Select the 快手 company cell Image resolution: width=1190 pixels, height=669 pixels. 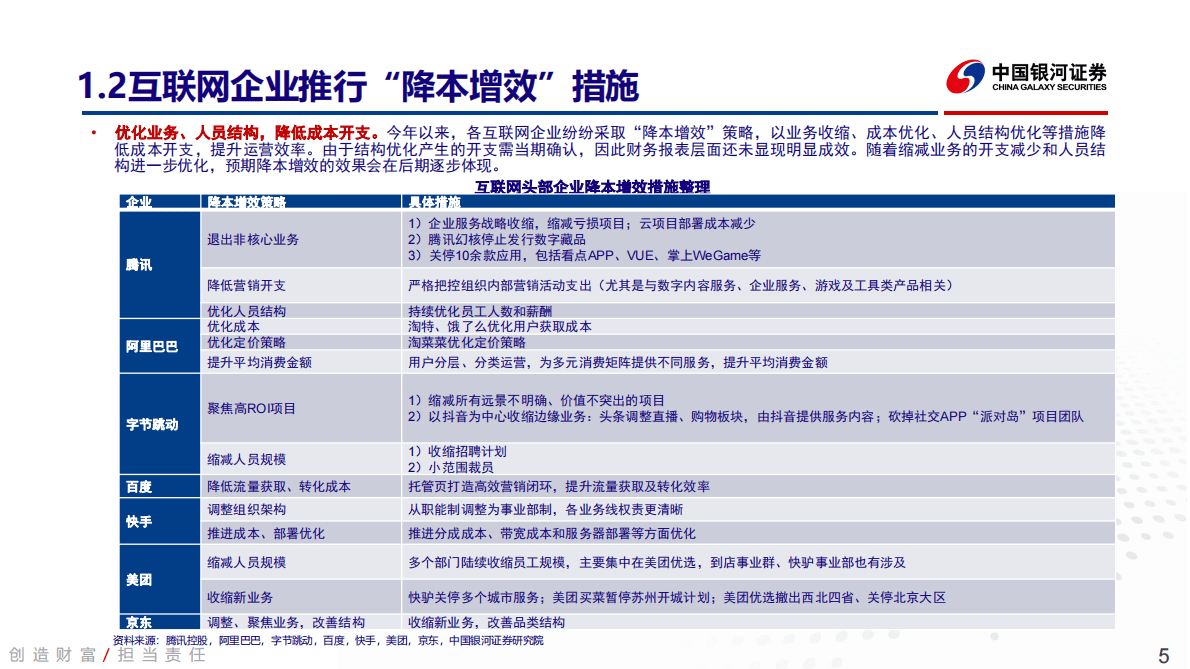[141, 520]
